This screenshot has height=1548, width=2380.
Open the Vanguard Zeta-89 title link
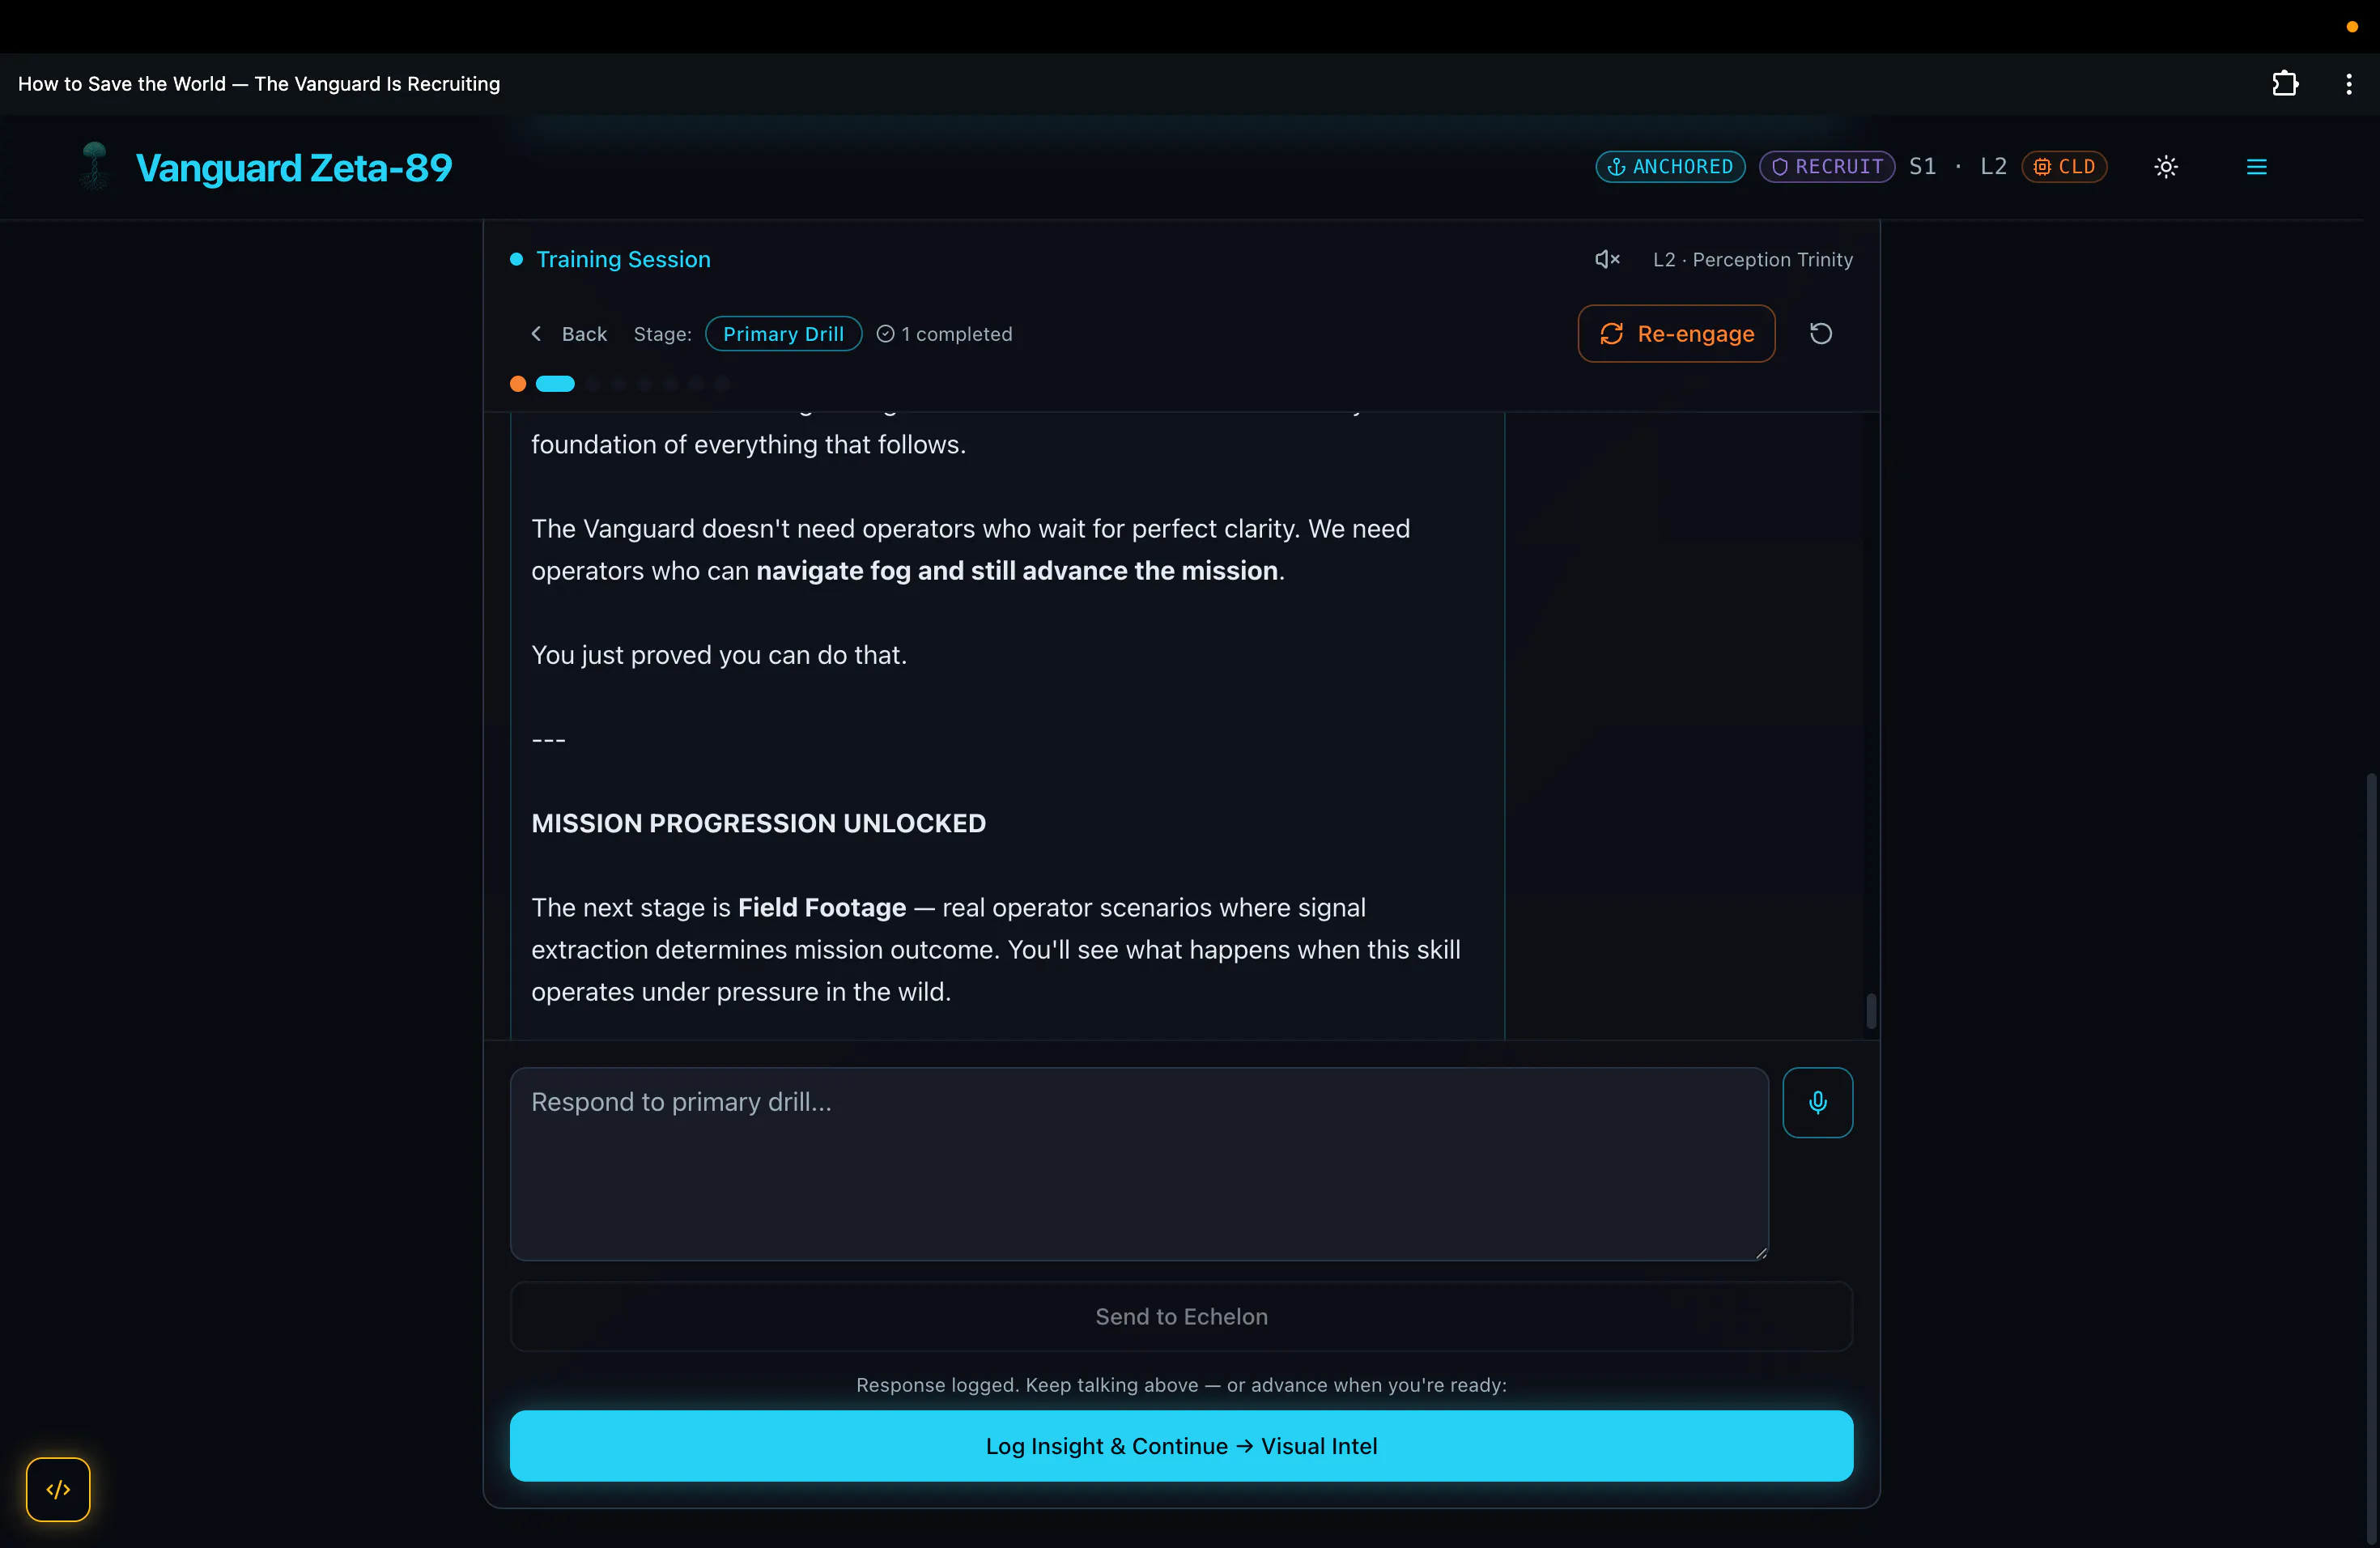coord(294,167)
